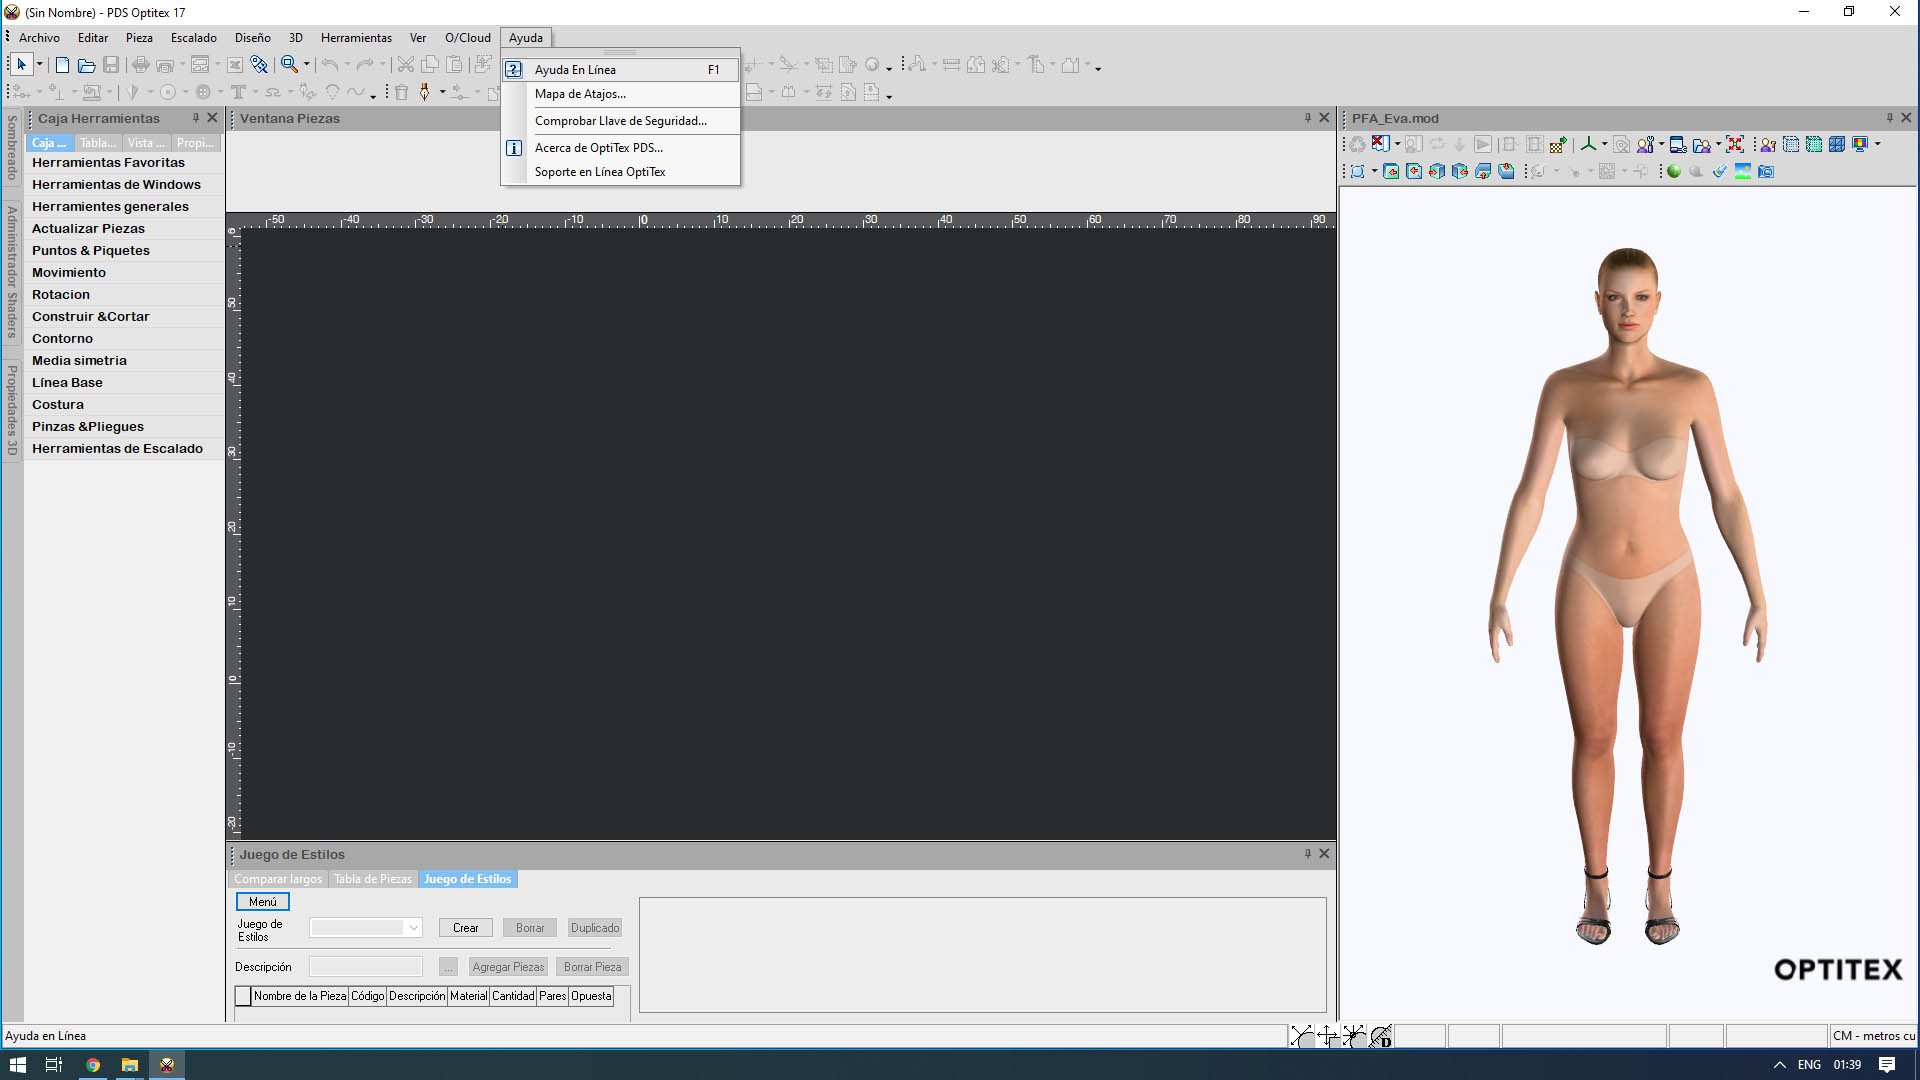Screen dimensions: 1920x1080
Task: Click the green sphere render icon
Action: (x=1673, y=172)
